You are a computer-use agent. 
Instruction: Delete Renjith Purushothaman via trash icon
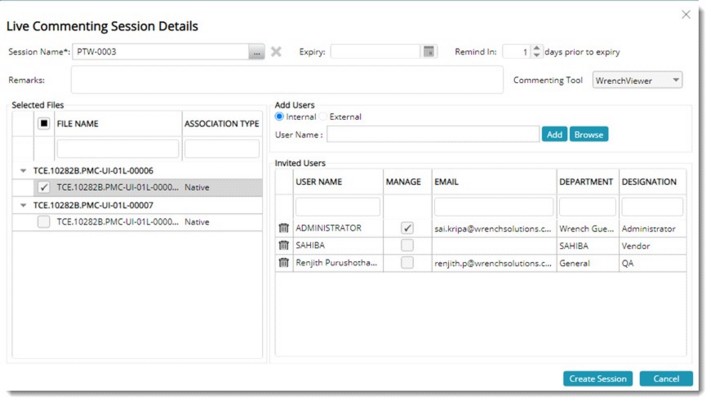(x=284, y=263)
